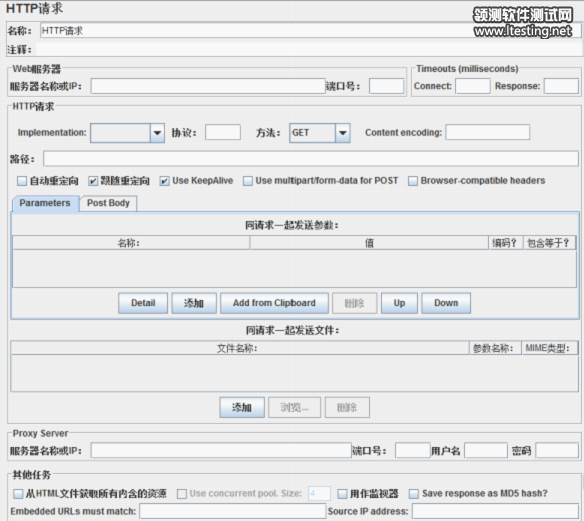Click 删除 button beside 浏览
Image resolution: width=584 pixels, height=521 pixels.
pyautogui.click(x=347, y=407)
